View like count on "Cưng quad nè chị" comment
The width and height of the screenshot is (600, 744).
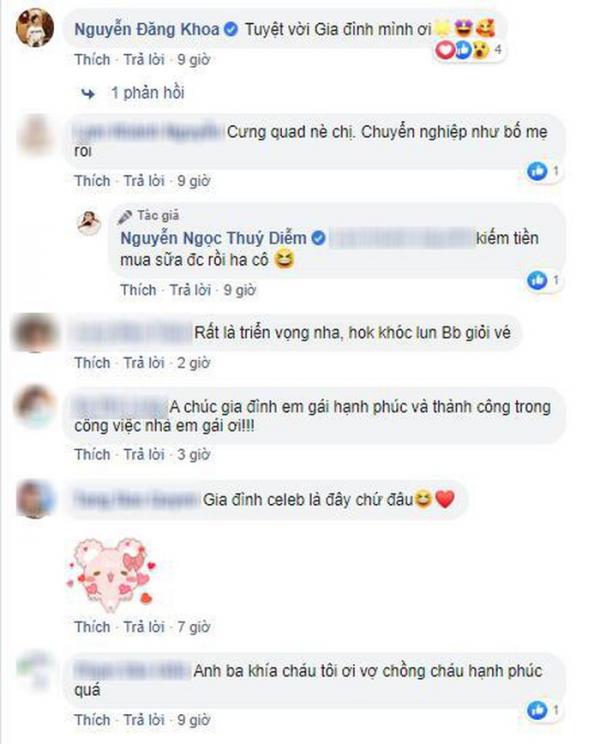click(x=544, y=171)
